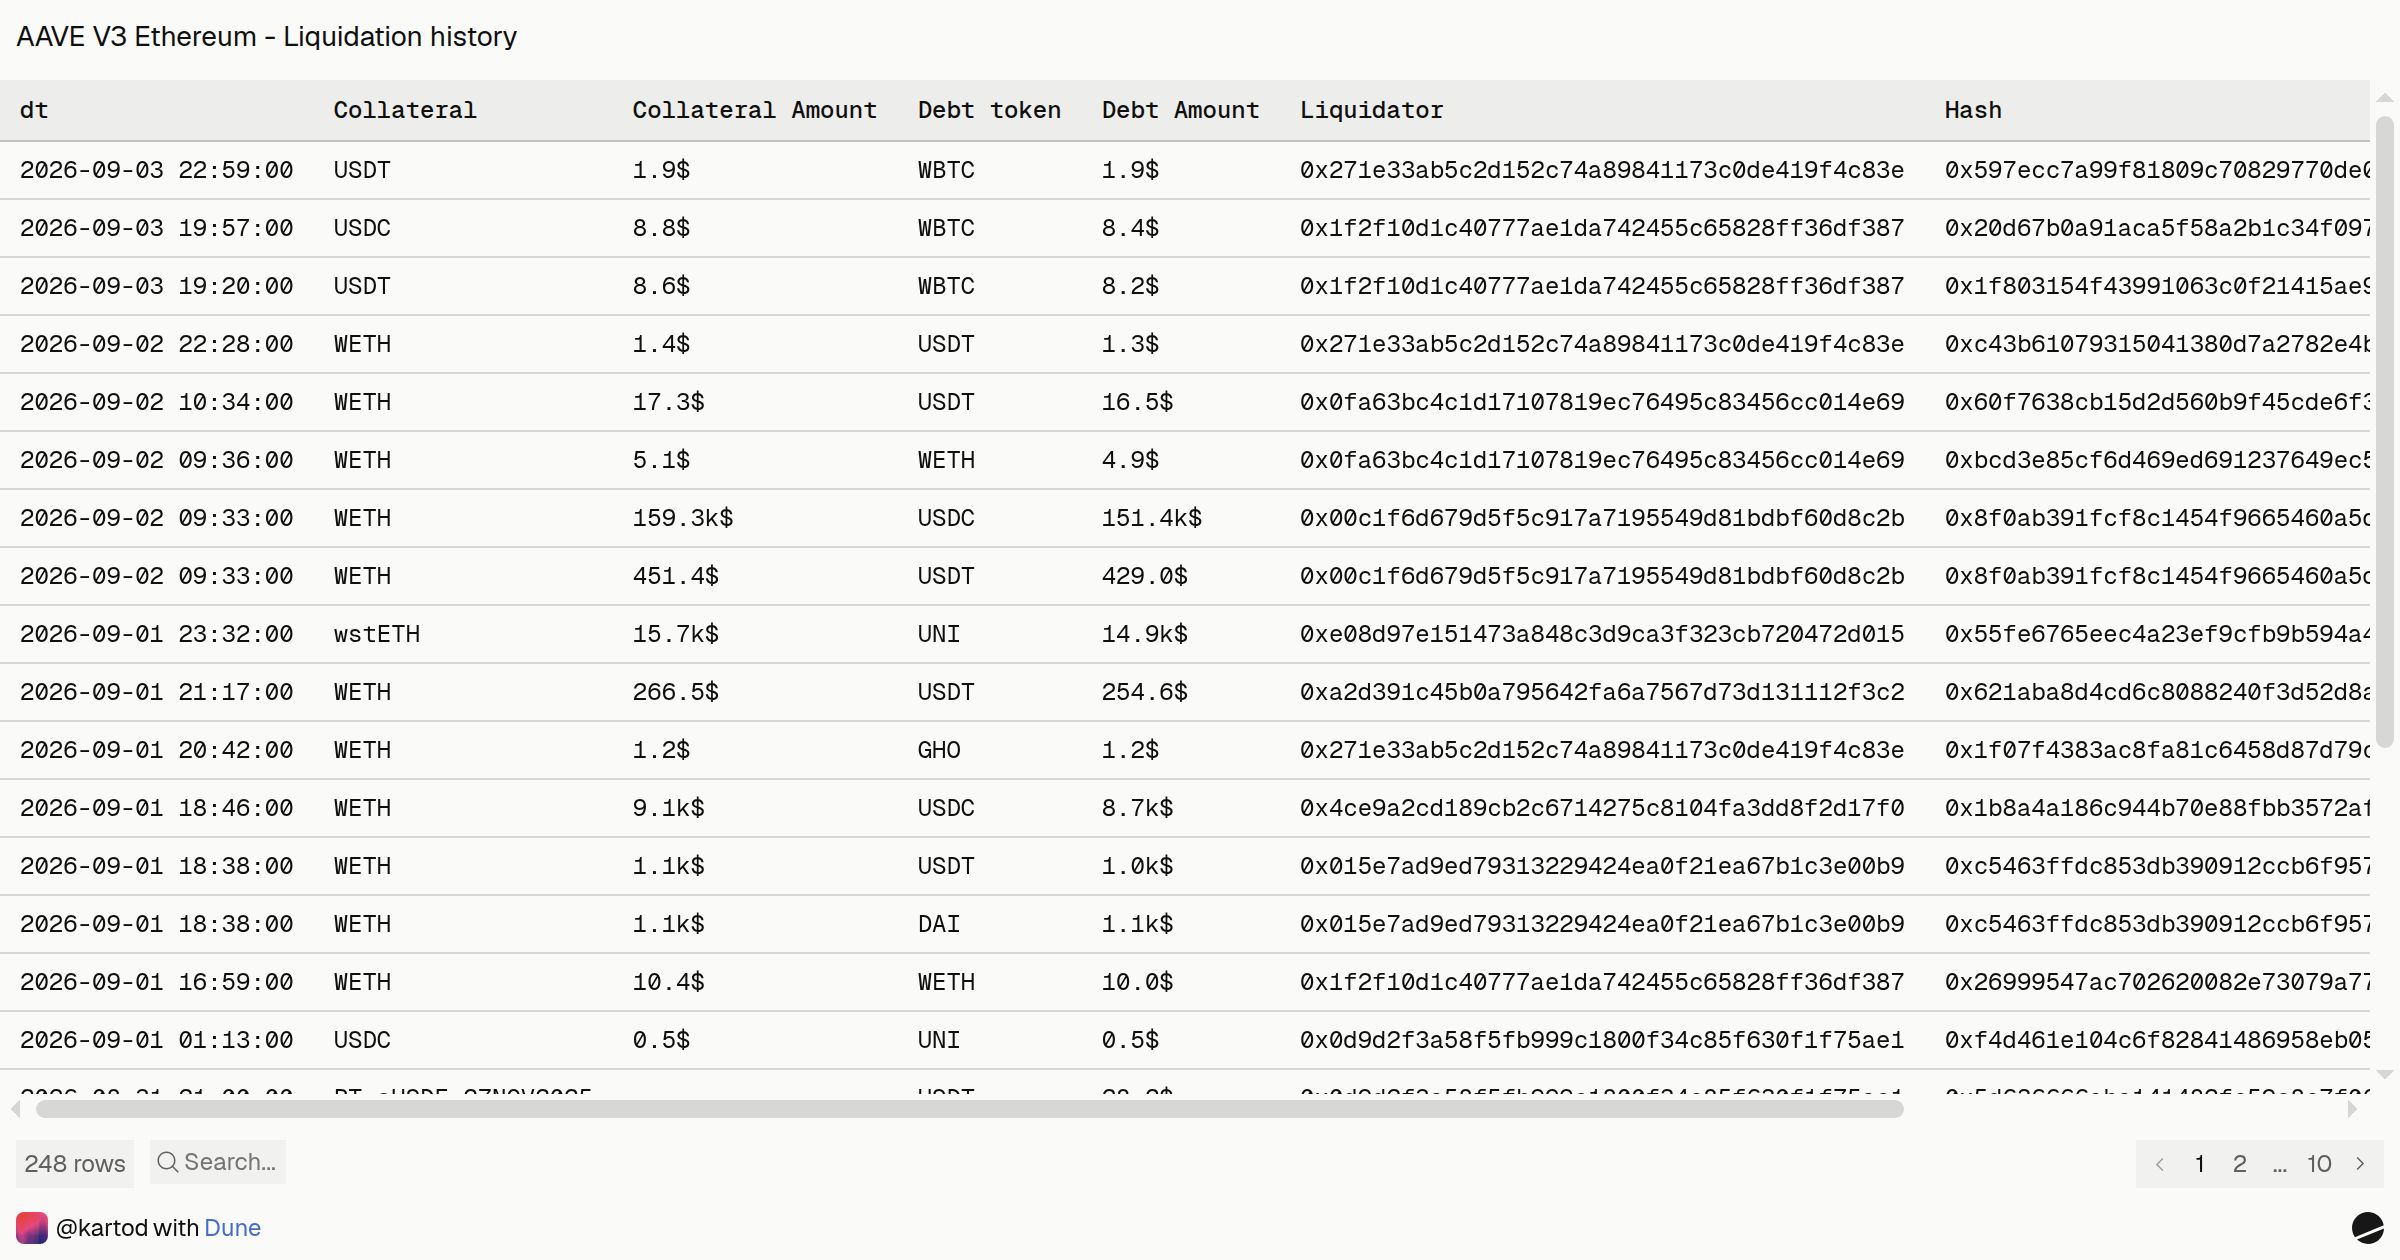Image resolution: width=2400 pixels, height=1260 pixels.
Task: Click date cell 2026-09-01 01:13:00
Action: point(157,1040)
